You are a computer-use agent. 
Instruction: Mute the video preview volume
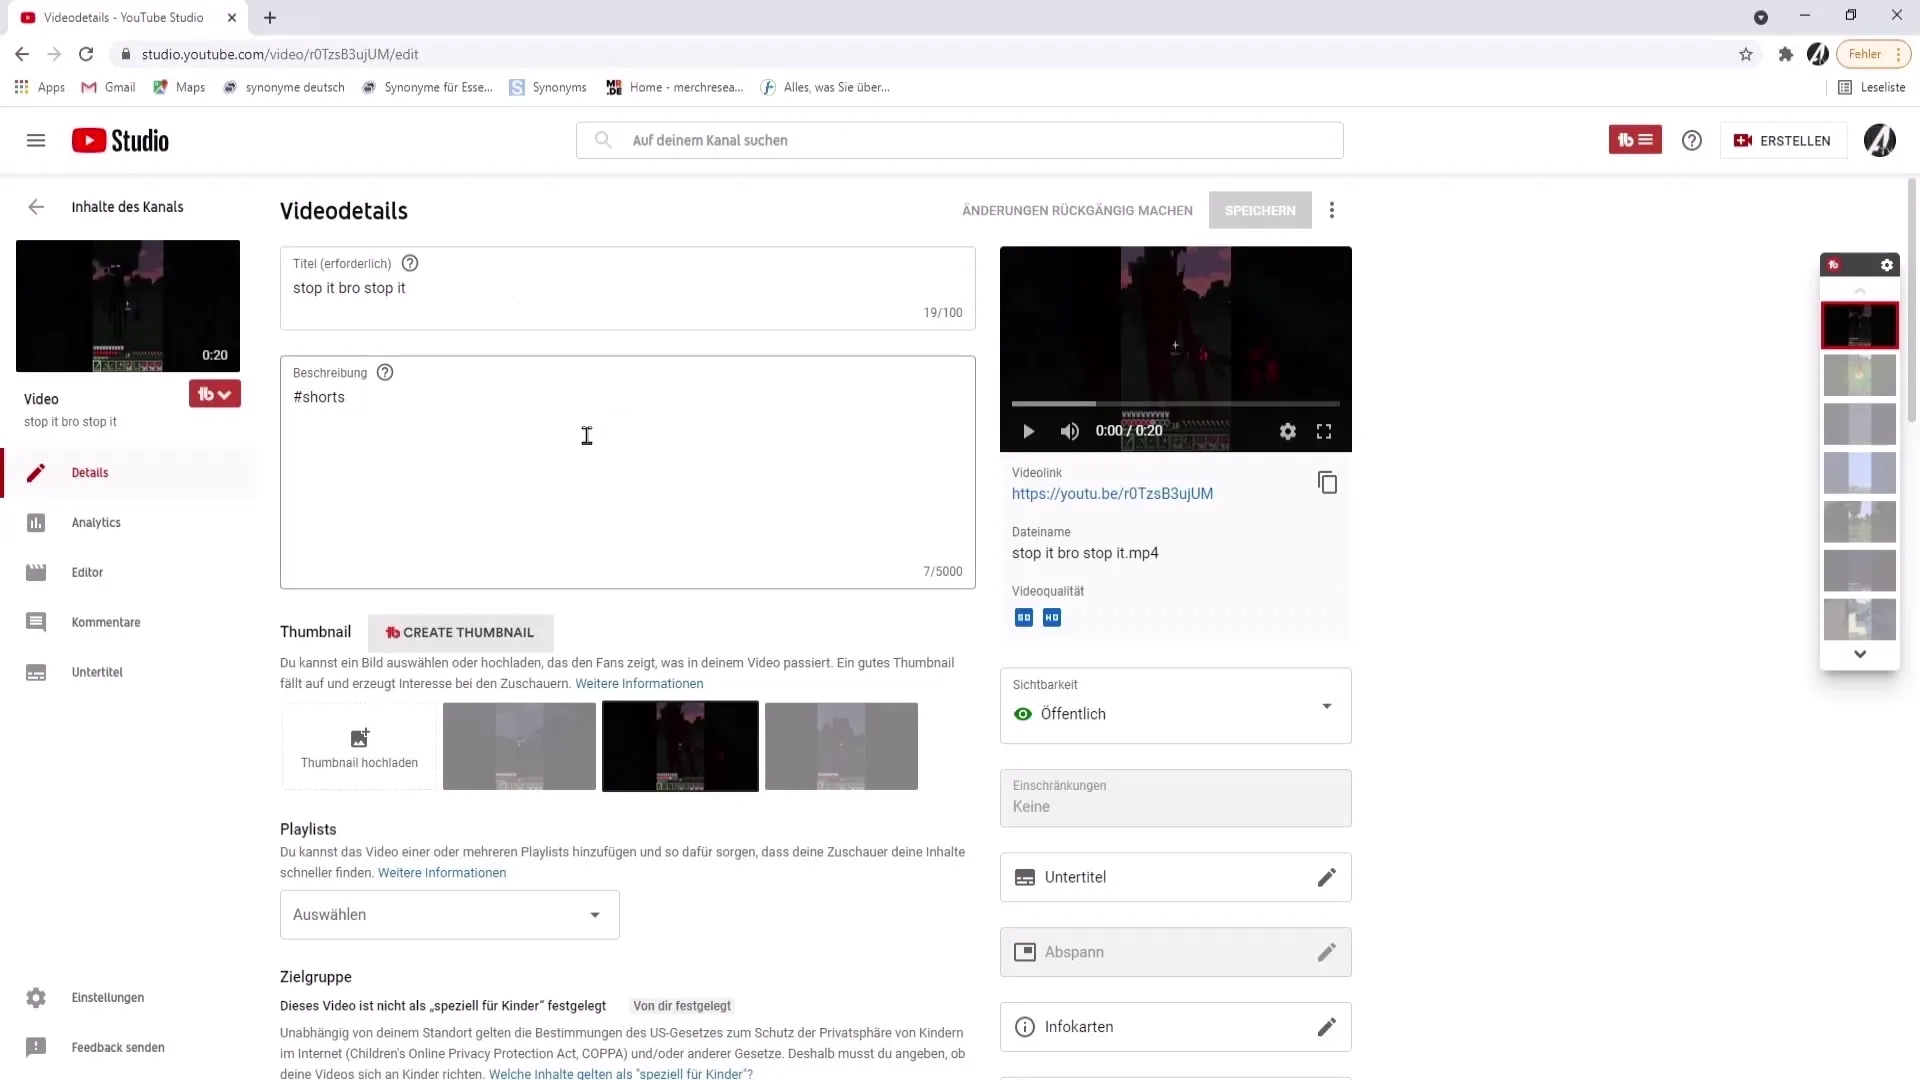click(1069, 432)
